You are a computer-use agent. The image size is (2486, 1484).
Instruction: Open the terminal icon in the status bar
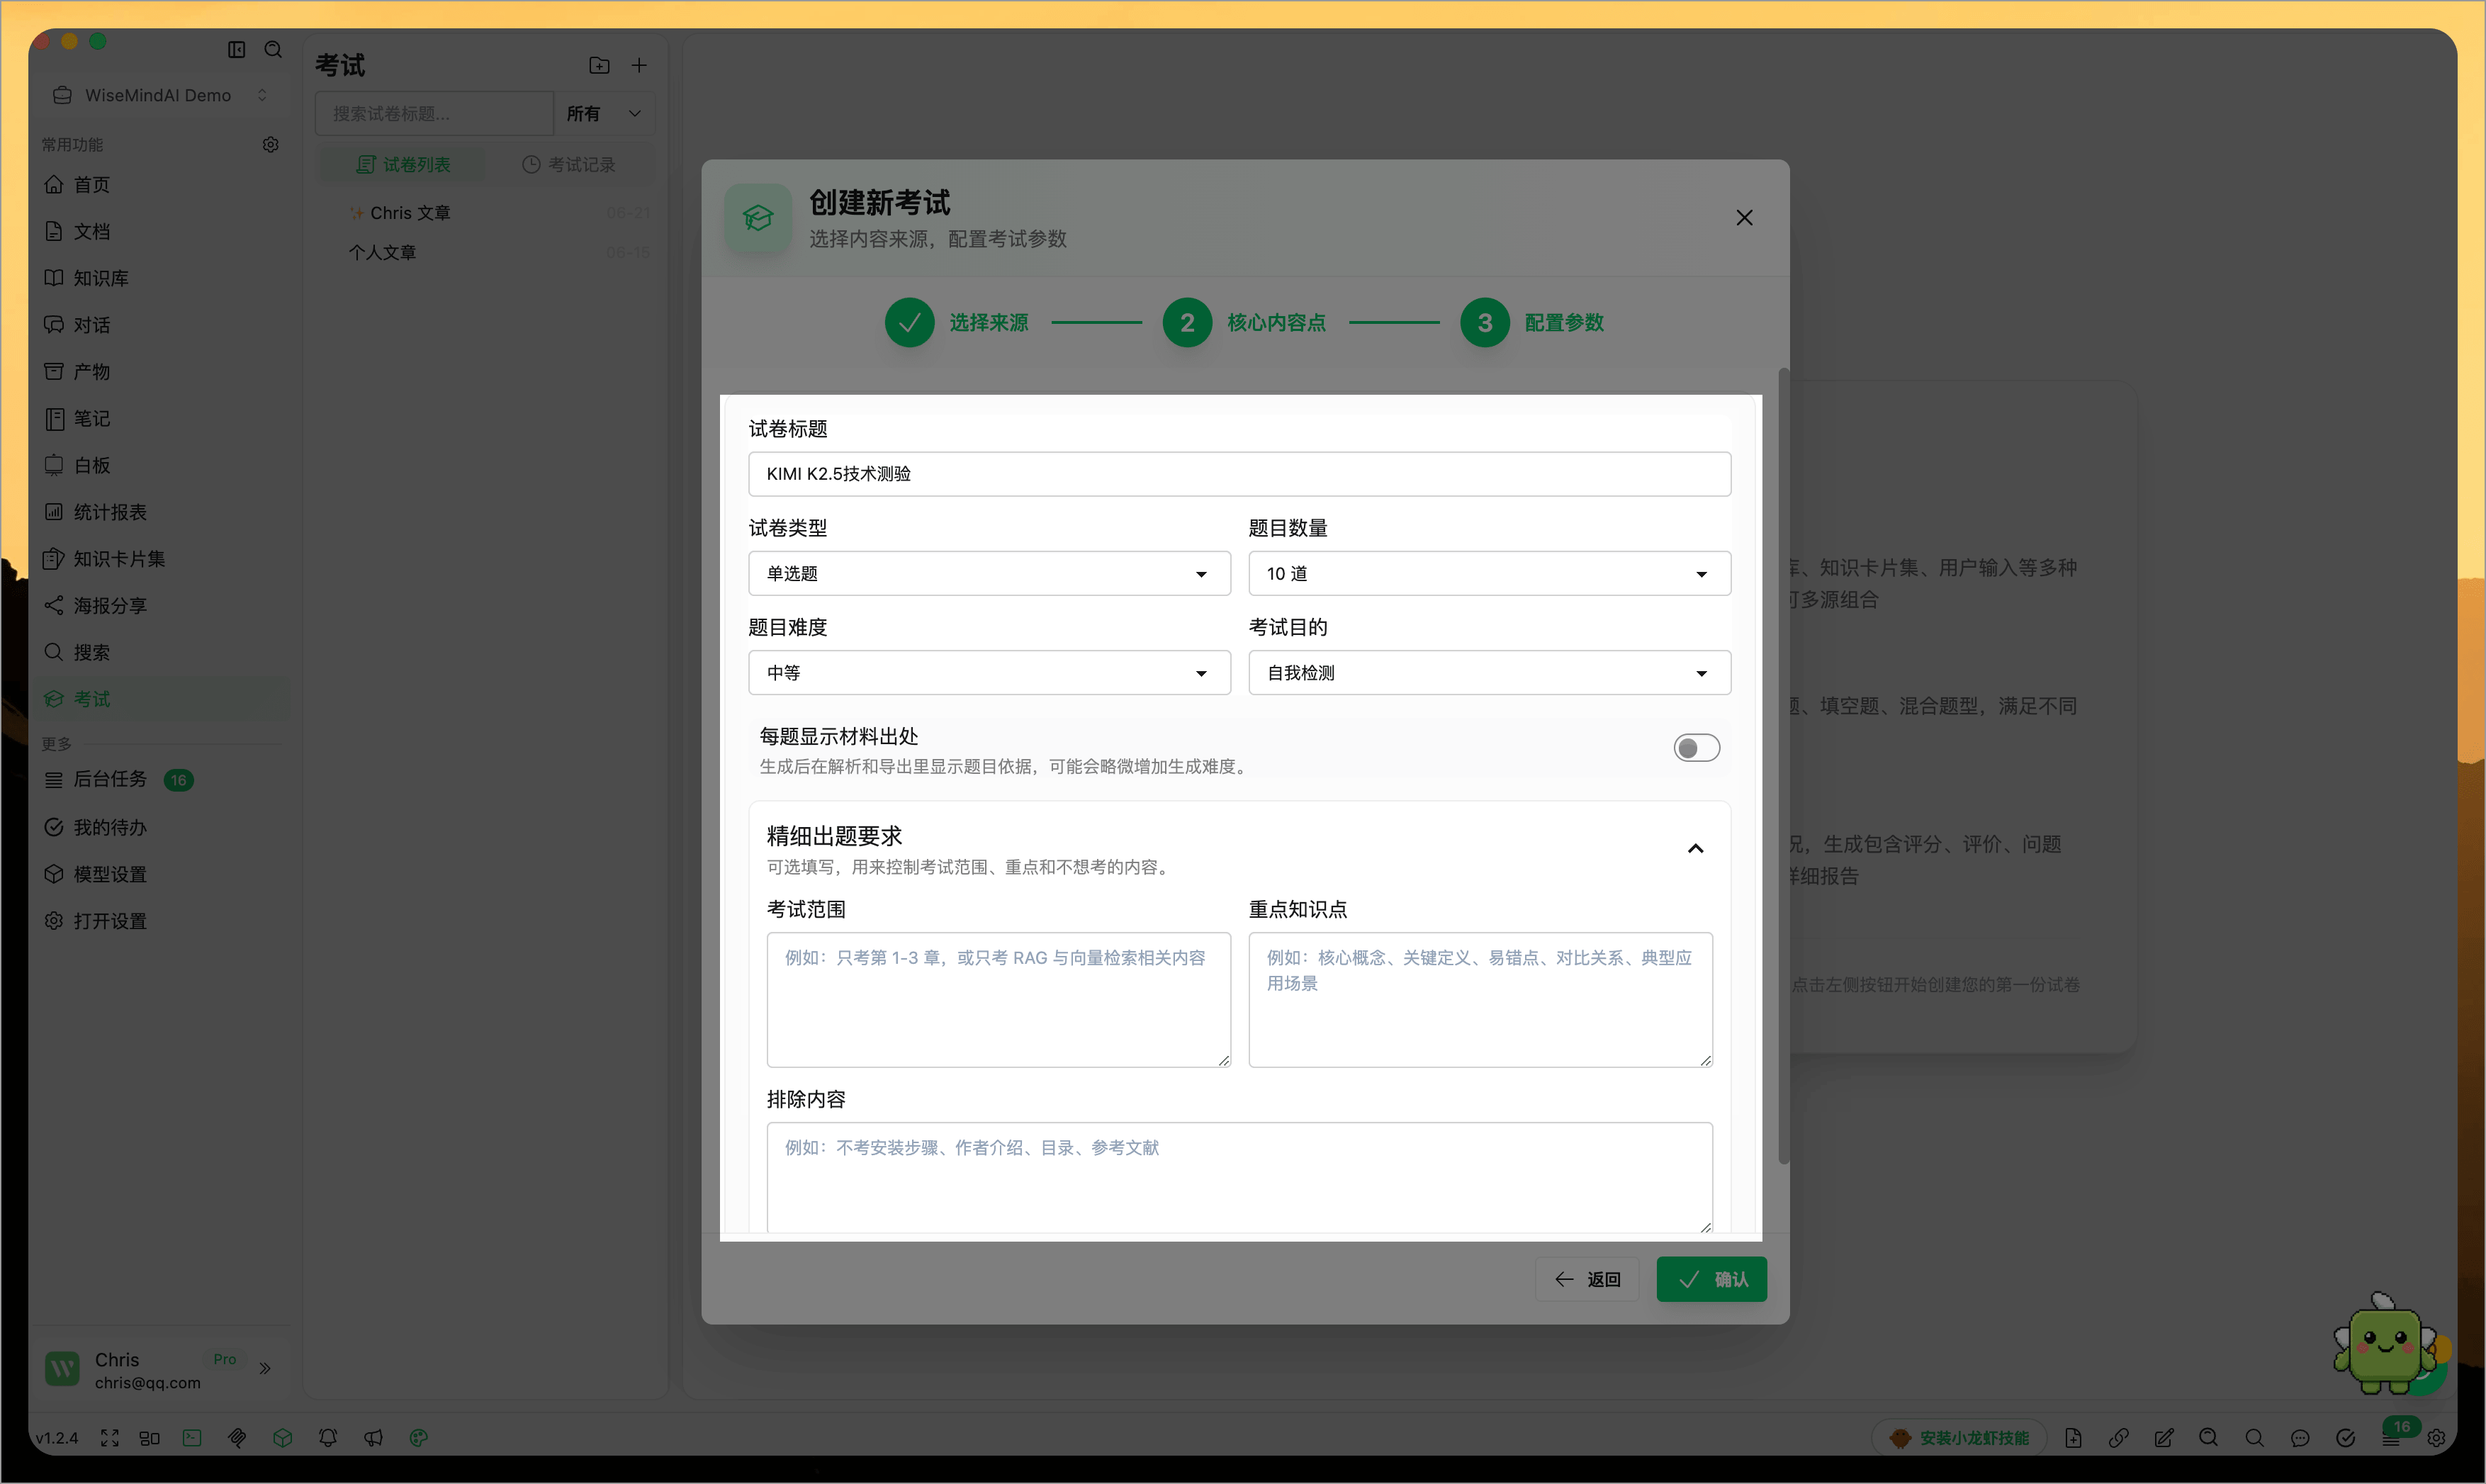pyautogui.click(x=192, y=1437)
